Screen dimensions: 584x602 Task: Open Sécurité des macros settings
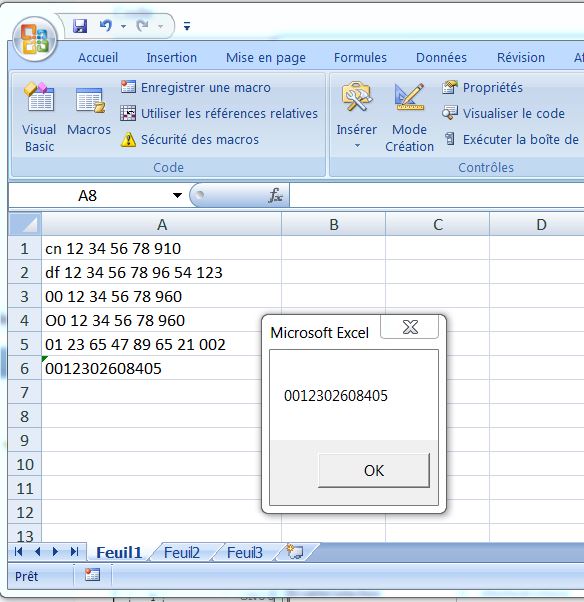190,139
